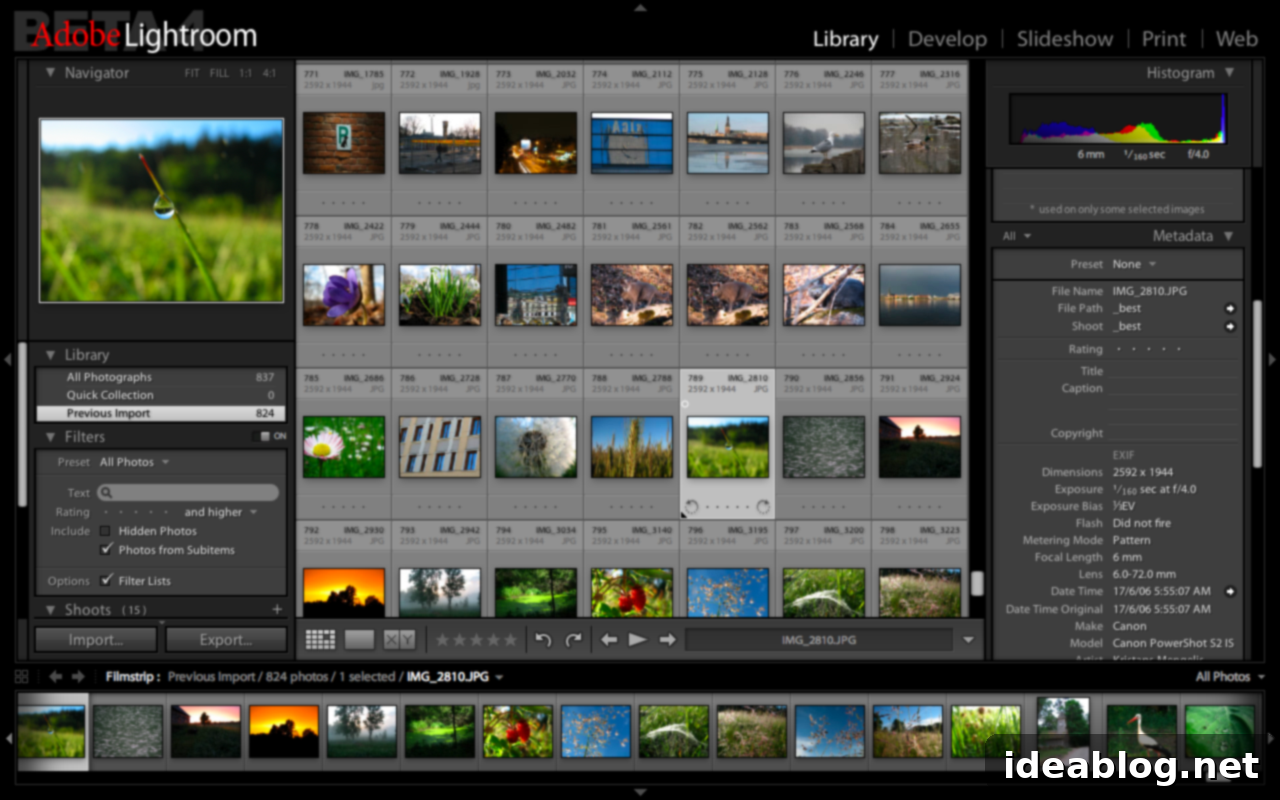1280x800 pixels.
Task: Open the Filters Preset All Photos dropdown
Action: tap(134, 462)
